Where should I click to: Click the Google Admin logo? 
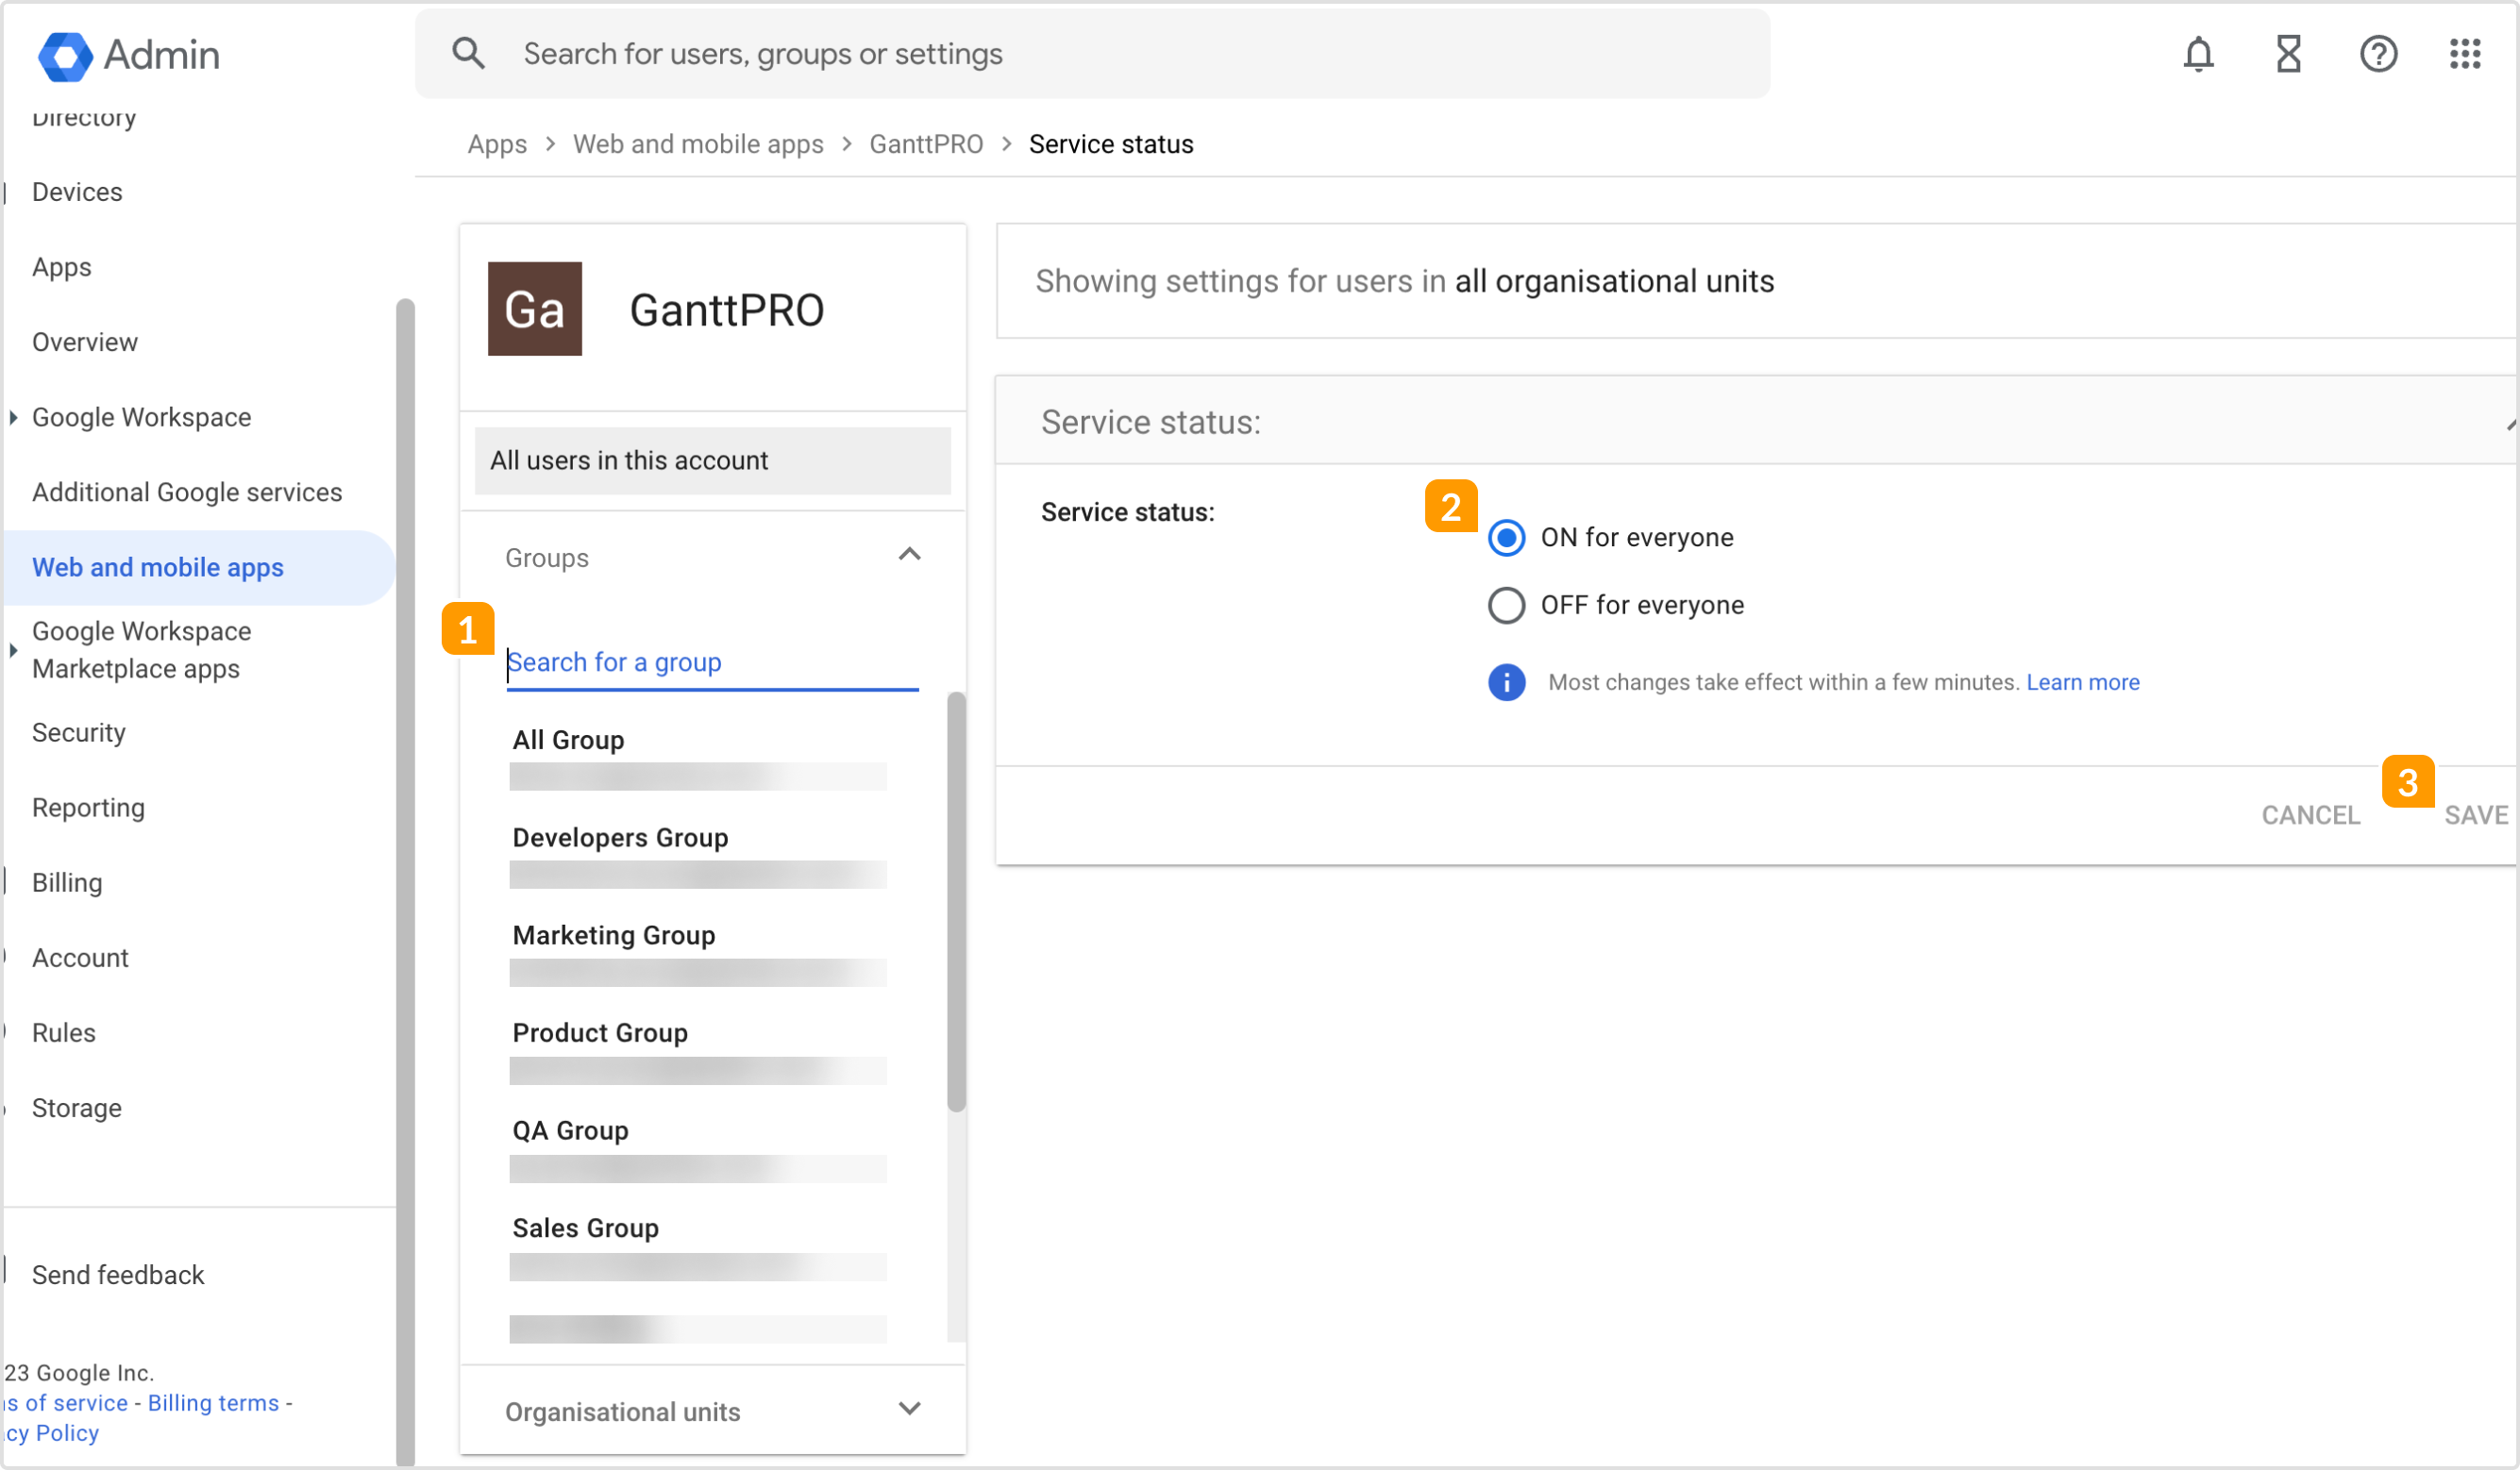(128, 55)
